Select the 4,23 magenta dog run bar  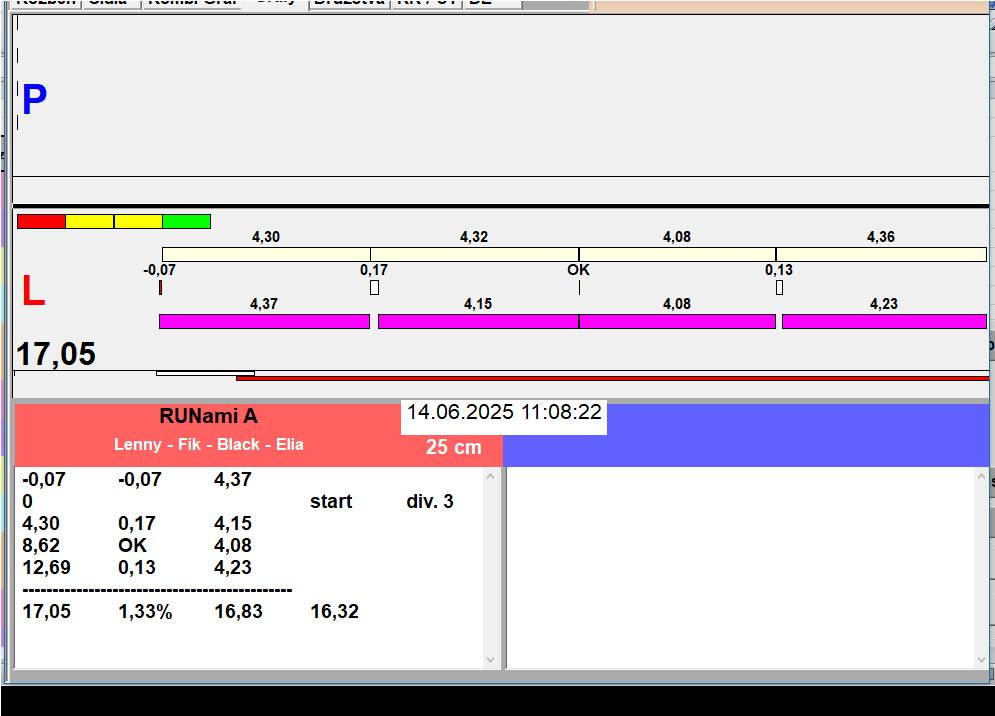tap(885, 321)
